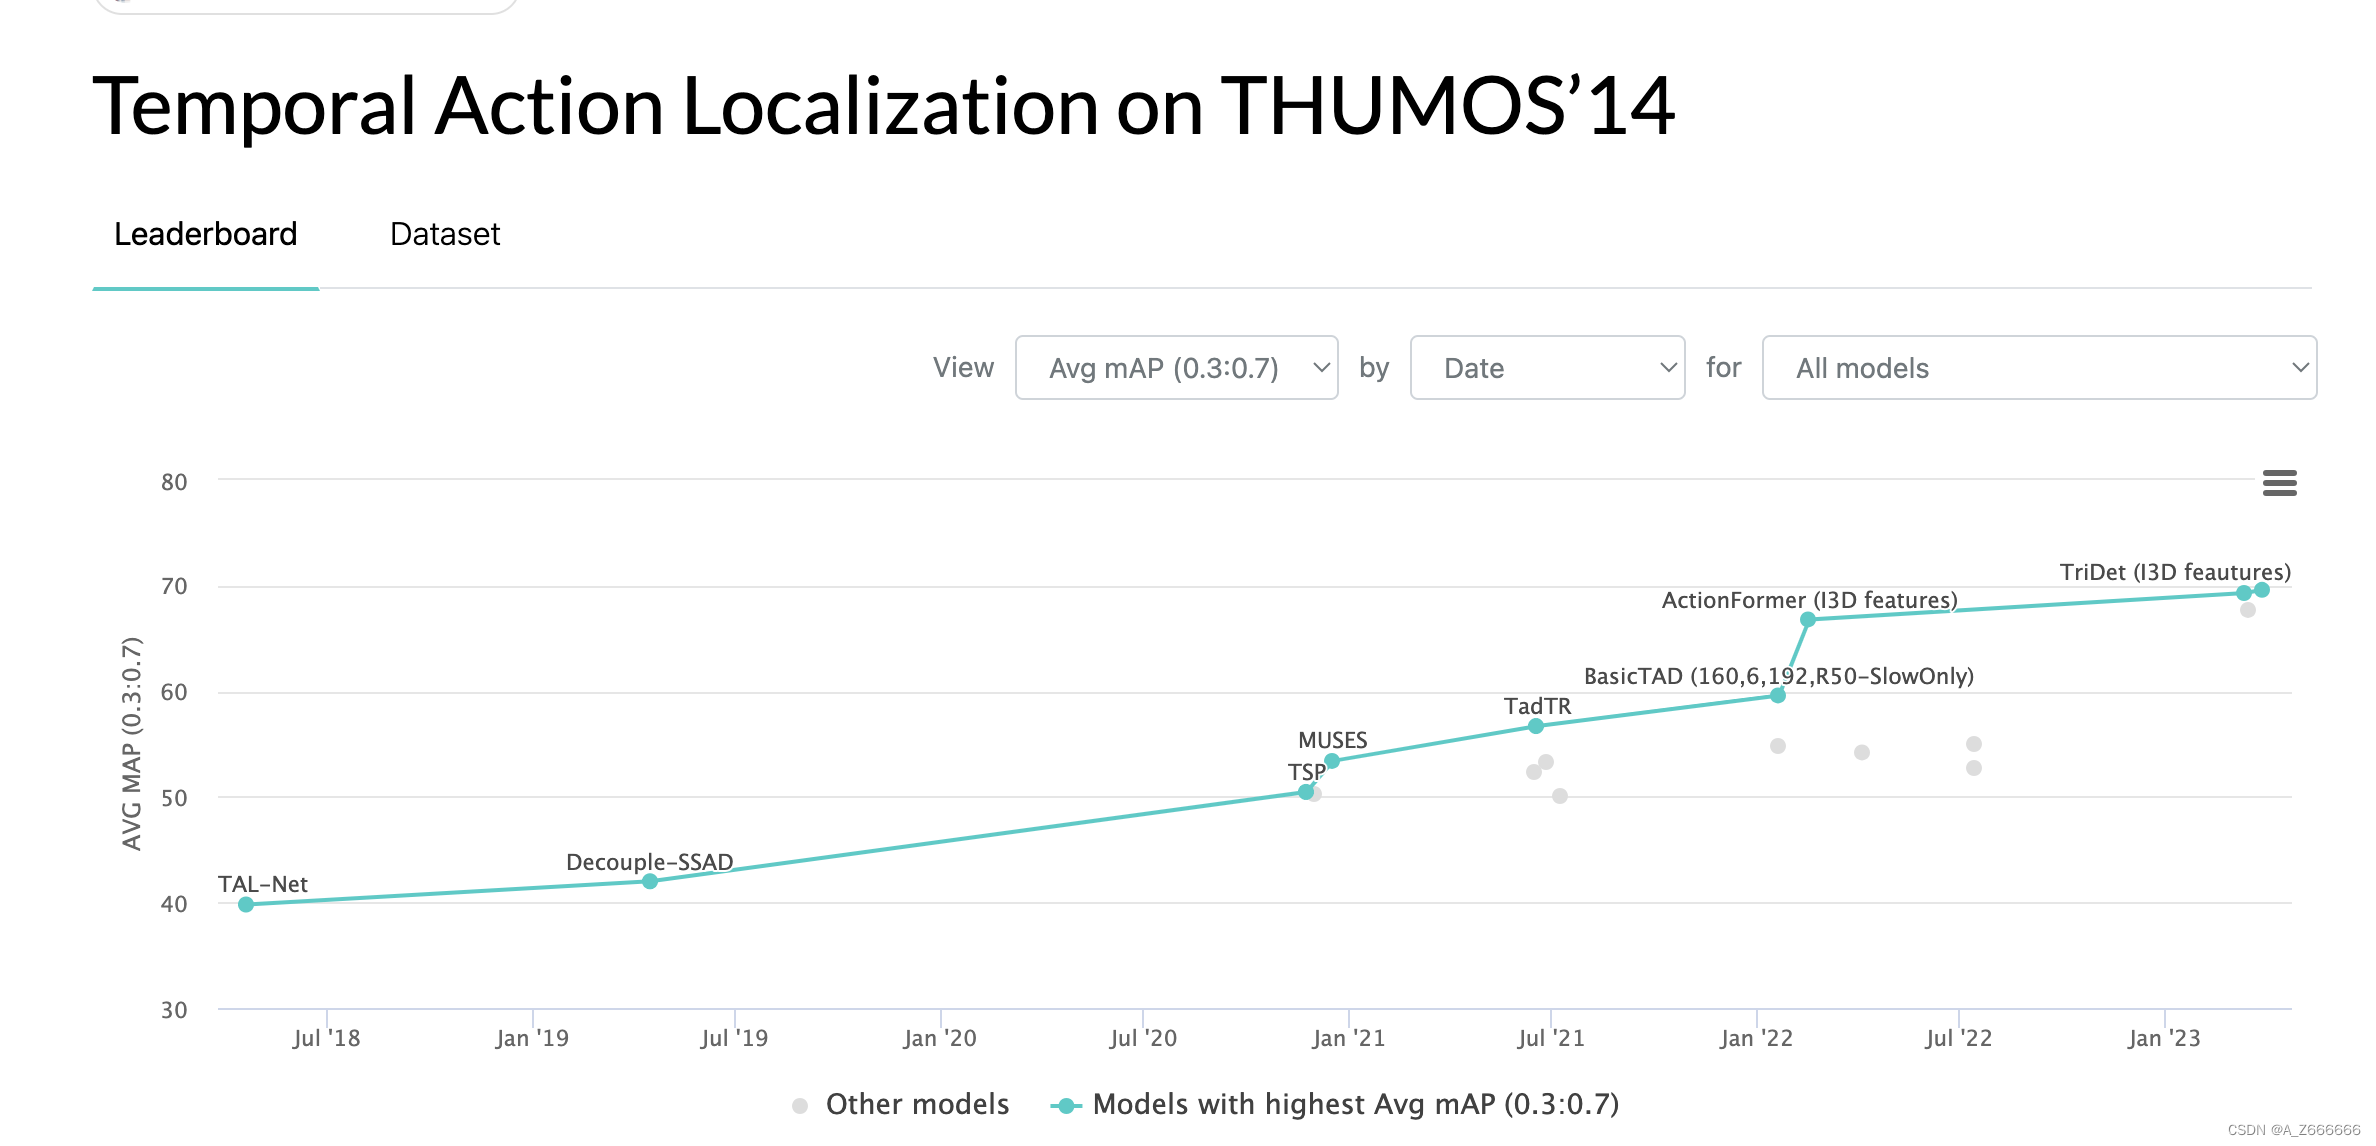Click the 80 y-axis value
The image size is (2376, 1146).
(174, 482)
